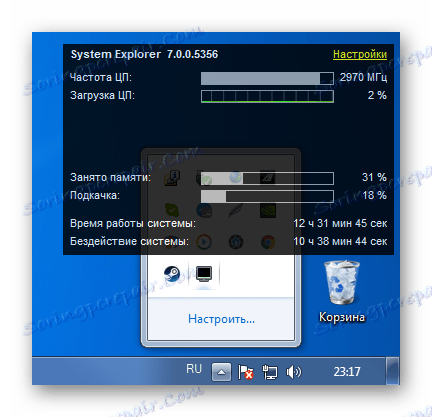432x417 pixels.
Task: Click the "Подкачка:" label
Action: pos(95,195)
